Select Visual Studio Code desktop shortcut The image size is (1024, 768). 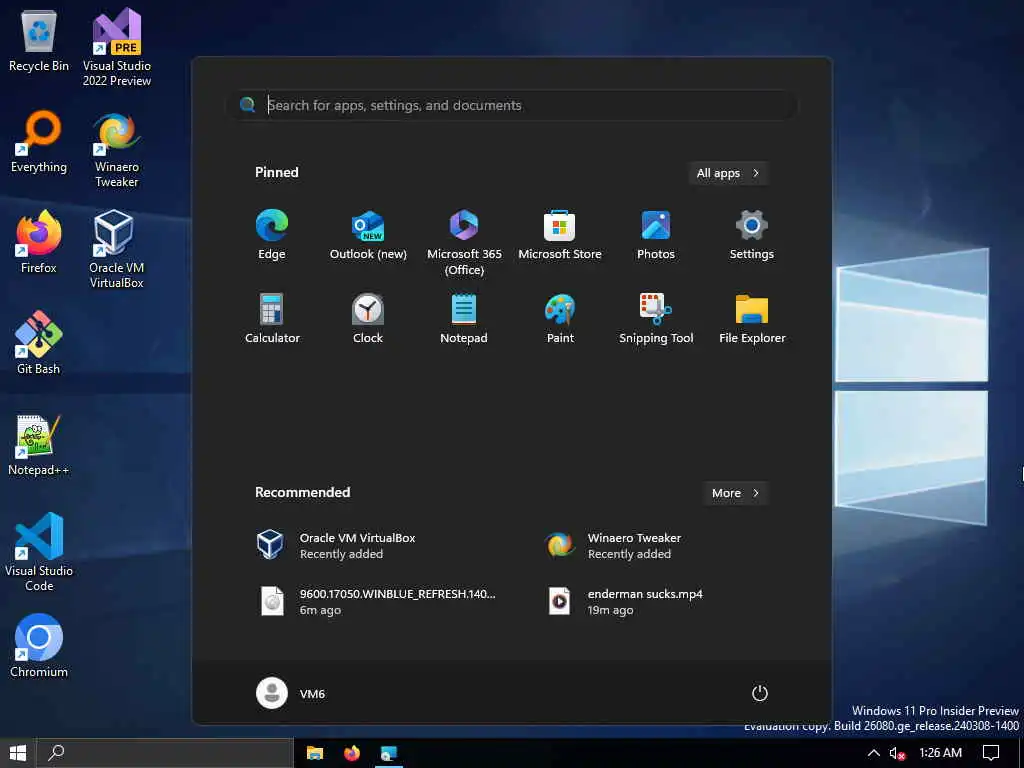pos(39,552)
